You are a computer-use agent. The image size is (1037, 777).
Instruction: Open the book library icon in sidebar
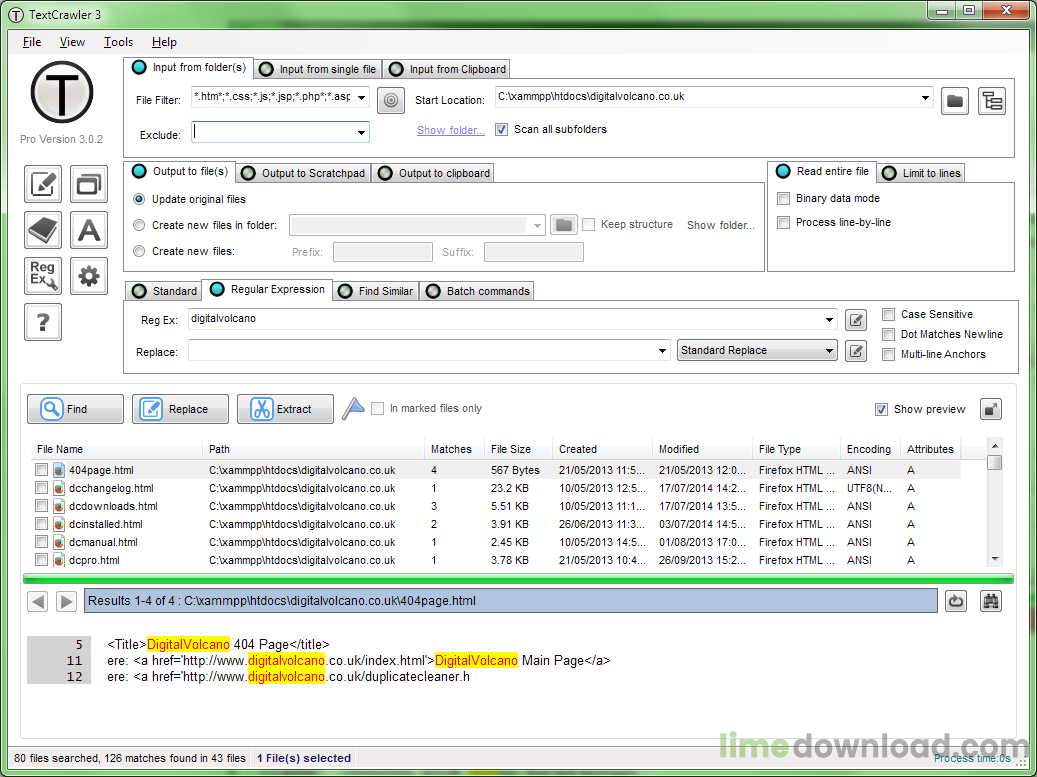click(x=43, y=230)
